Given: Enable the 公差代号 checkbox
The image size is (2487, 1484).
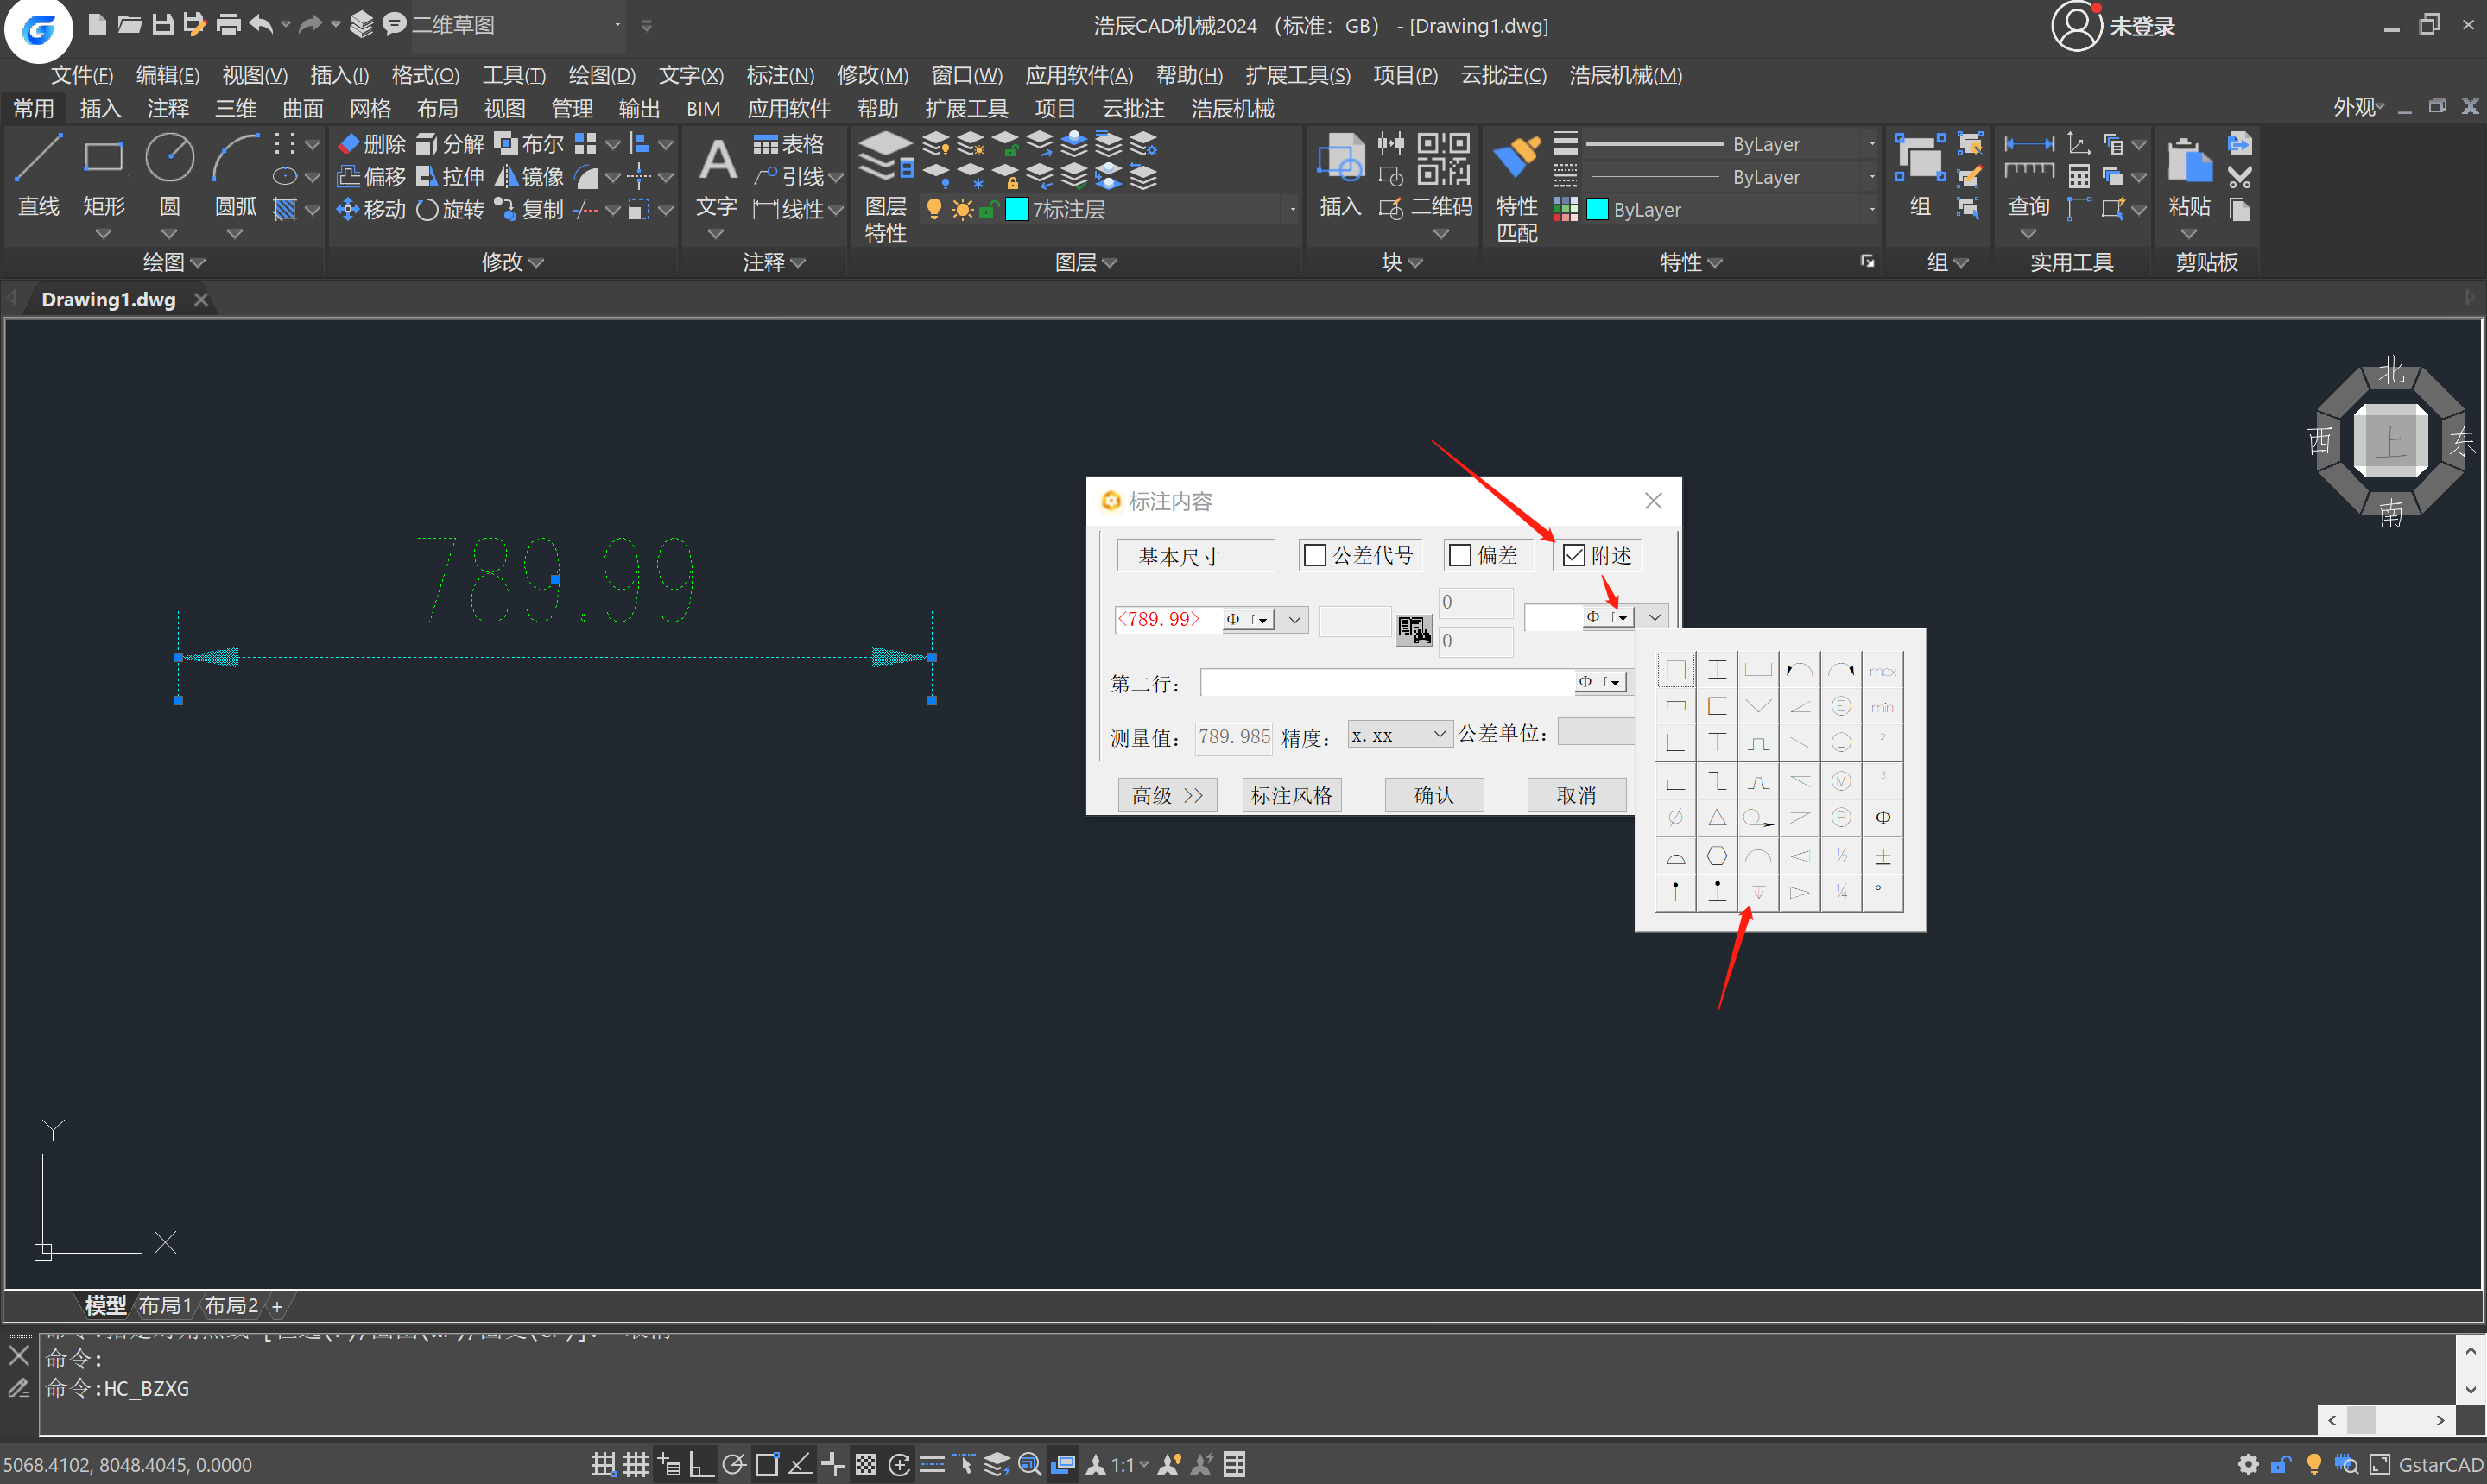Looking at the screenshot, I should [1315, 556].
